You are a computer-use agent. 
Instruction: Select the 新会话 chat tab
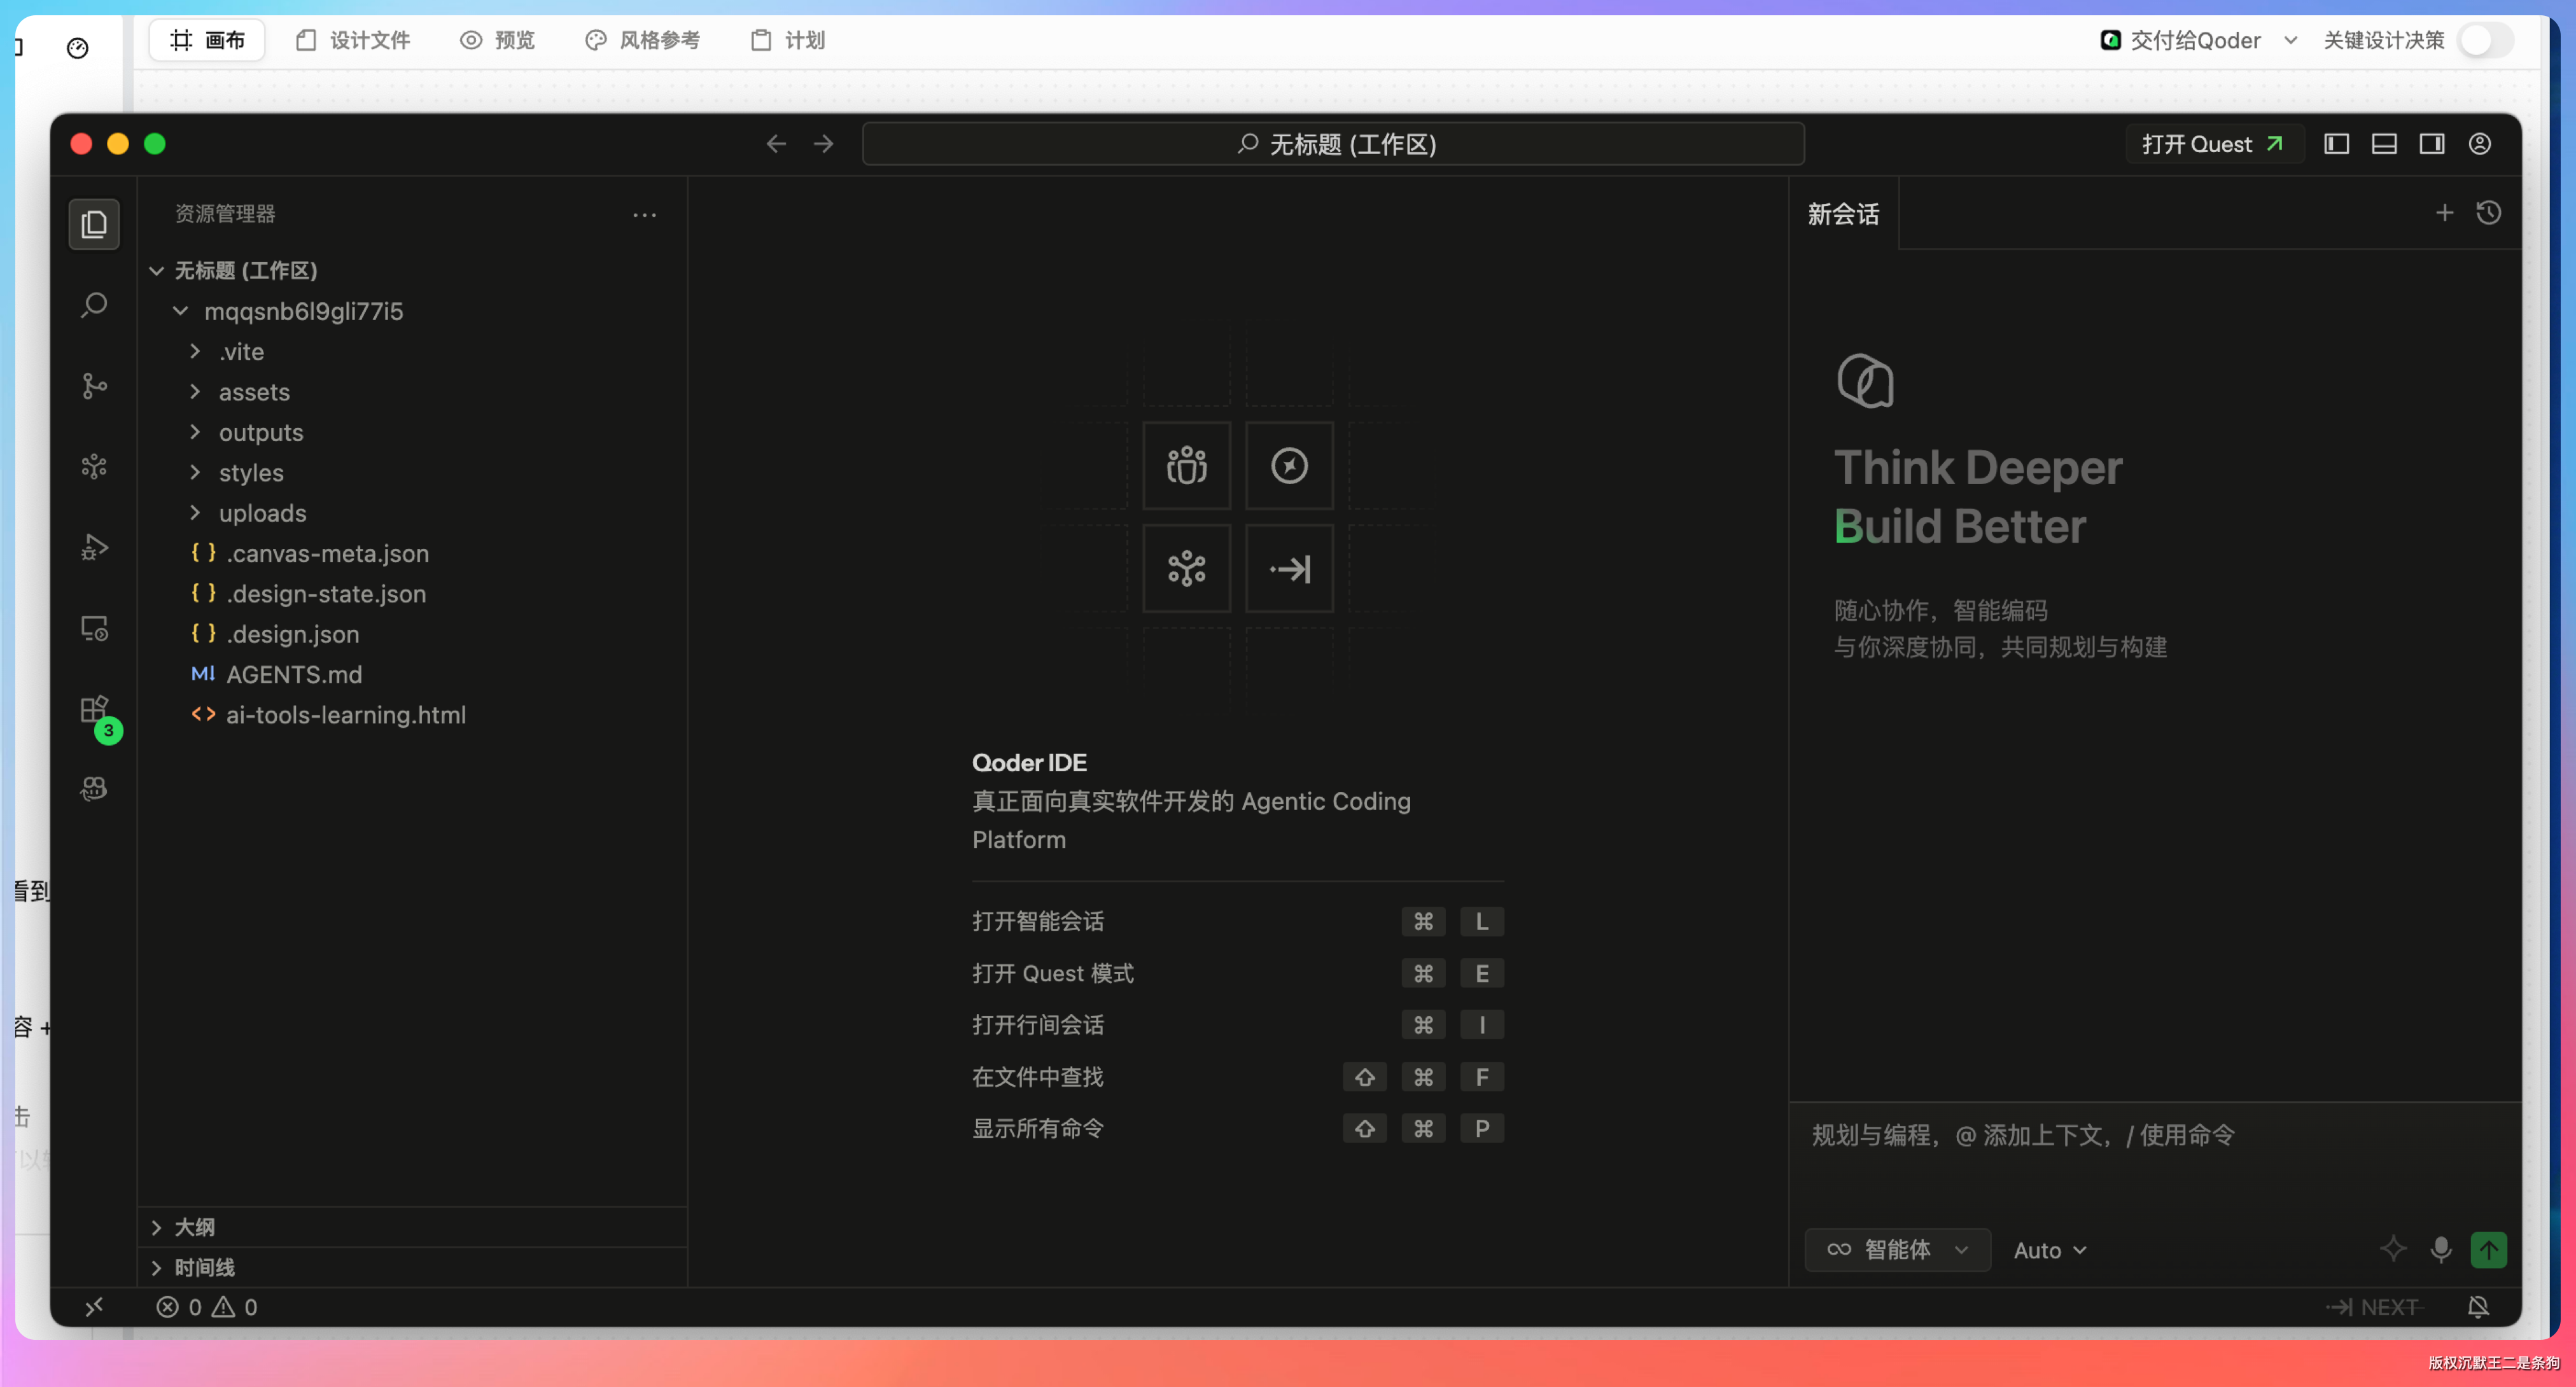(1843, 214)
